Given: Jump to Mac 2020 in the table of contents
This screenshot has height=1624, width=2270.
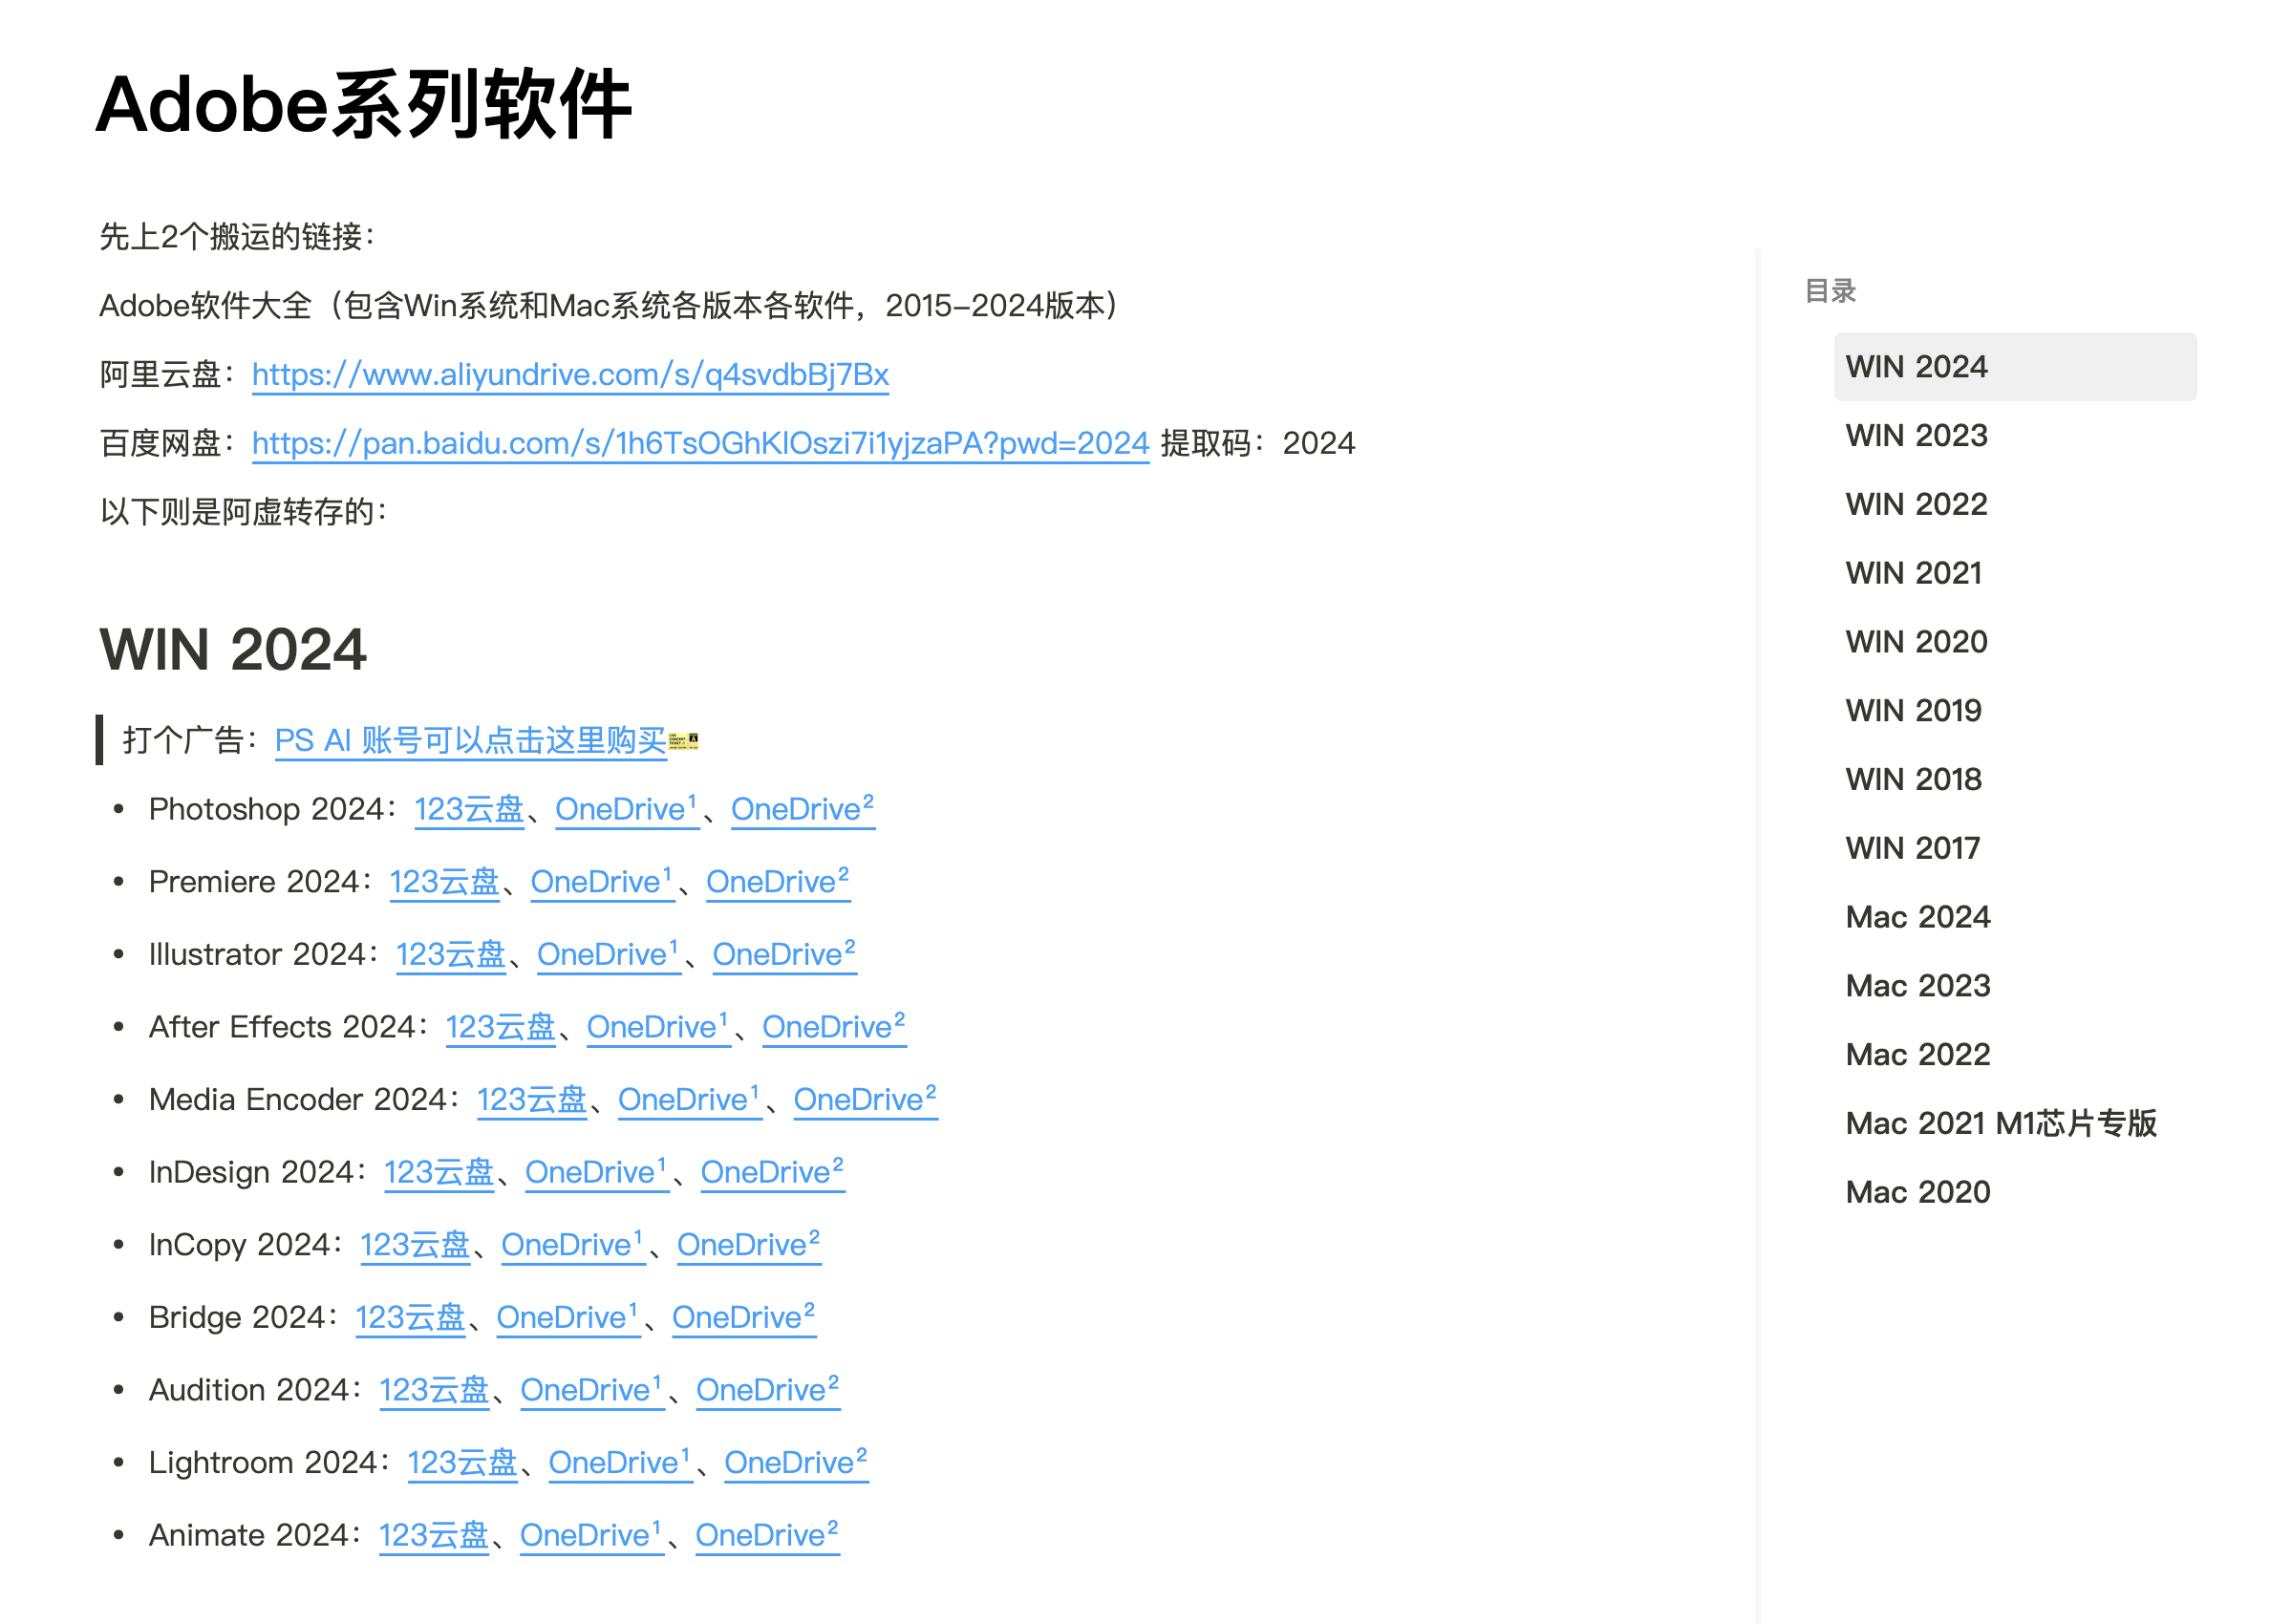Looking at the screenshot, I should 1918,1192.
